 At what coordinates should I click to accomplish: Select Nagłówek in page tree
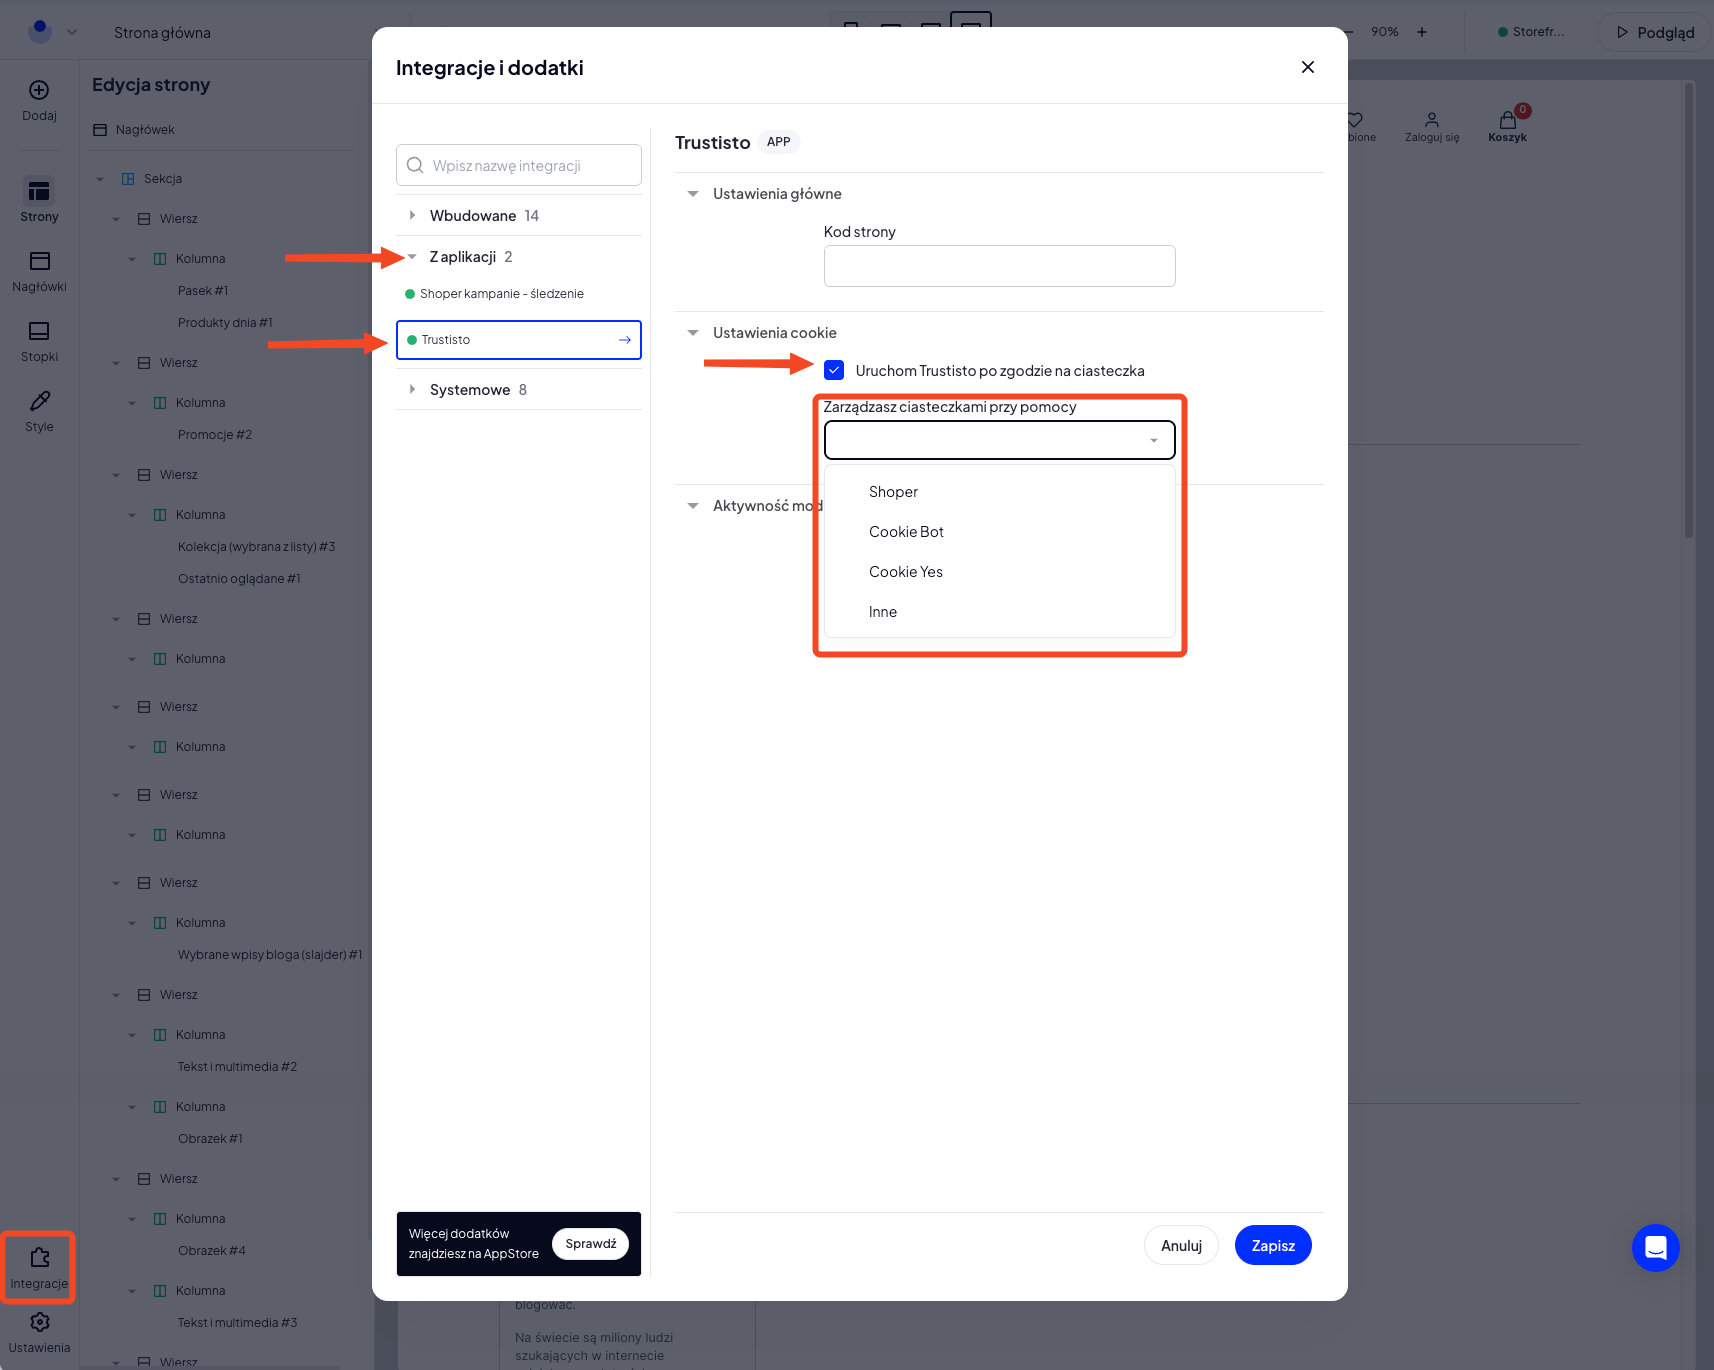click(145, 130)
